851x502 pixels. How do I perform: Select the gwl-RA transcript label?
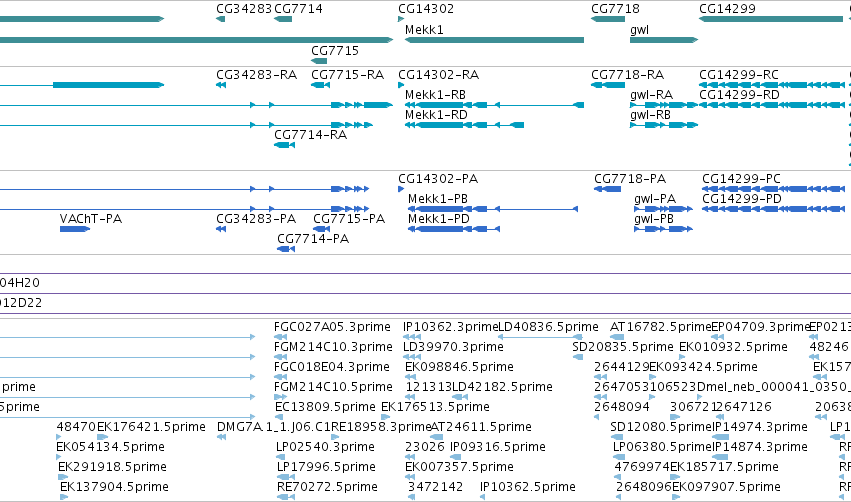coord(651,95)
